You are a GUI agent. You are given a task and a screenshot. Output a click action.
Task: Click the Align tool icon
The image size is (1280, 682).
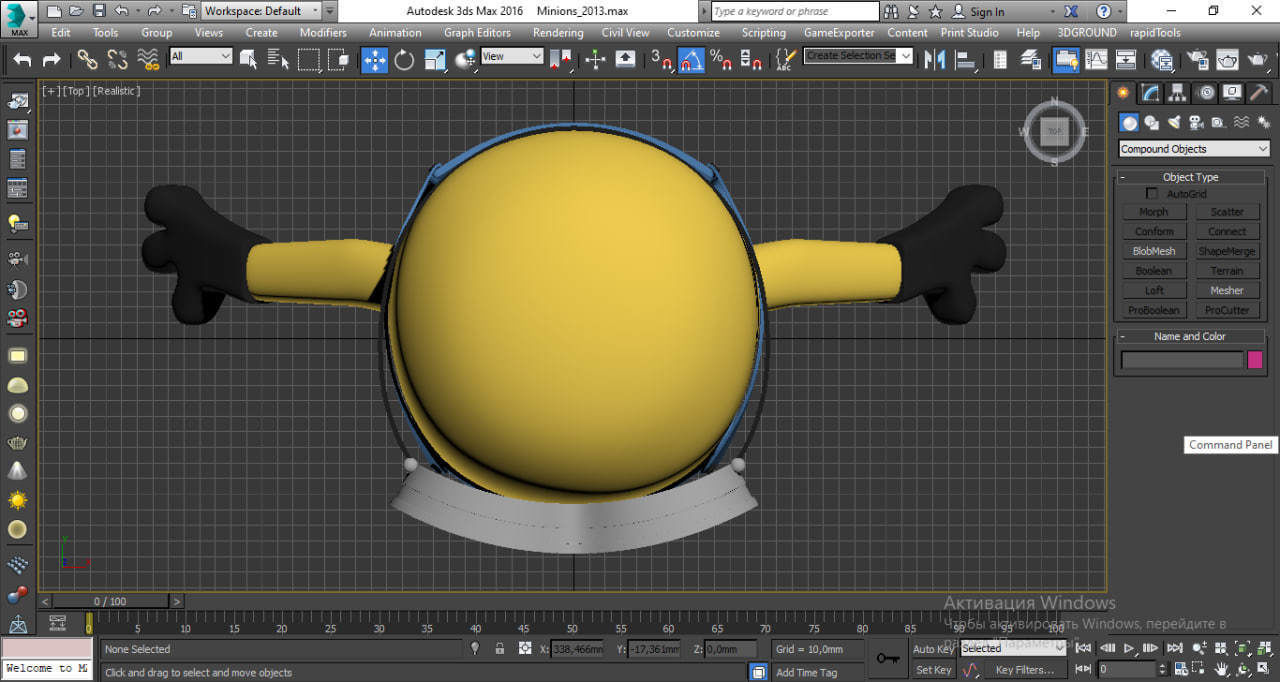click(966, 60)
